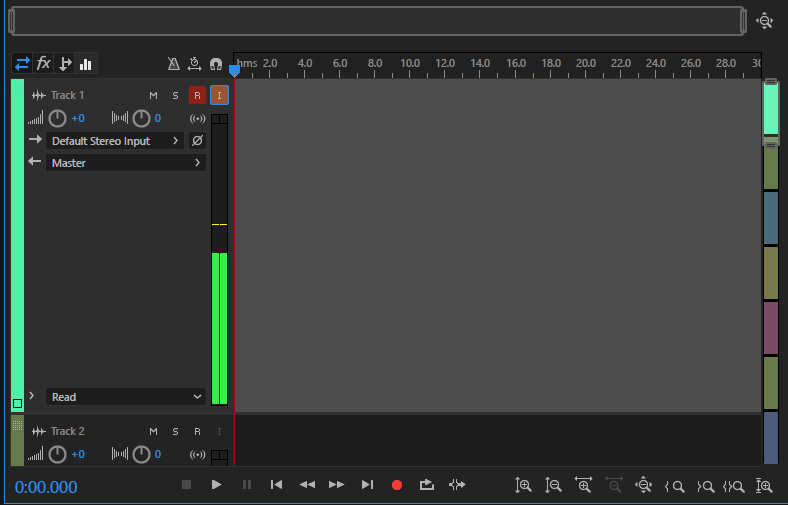Toggle polarity reverse on Track 1
Viewport: 788px width, 505px height.
click(198, 141)
